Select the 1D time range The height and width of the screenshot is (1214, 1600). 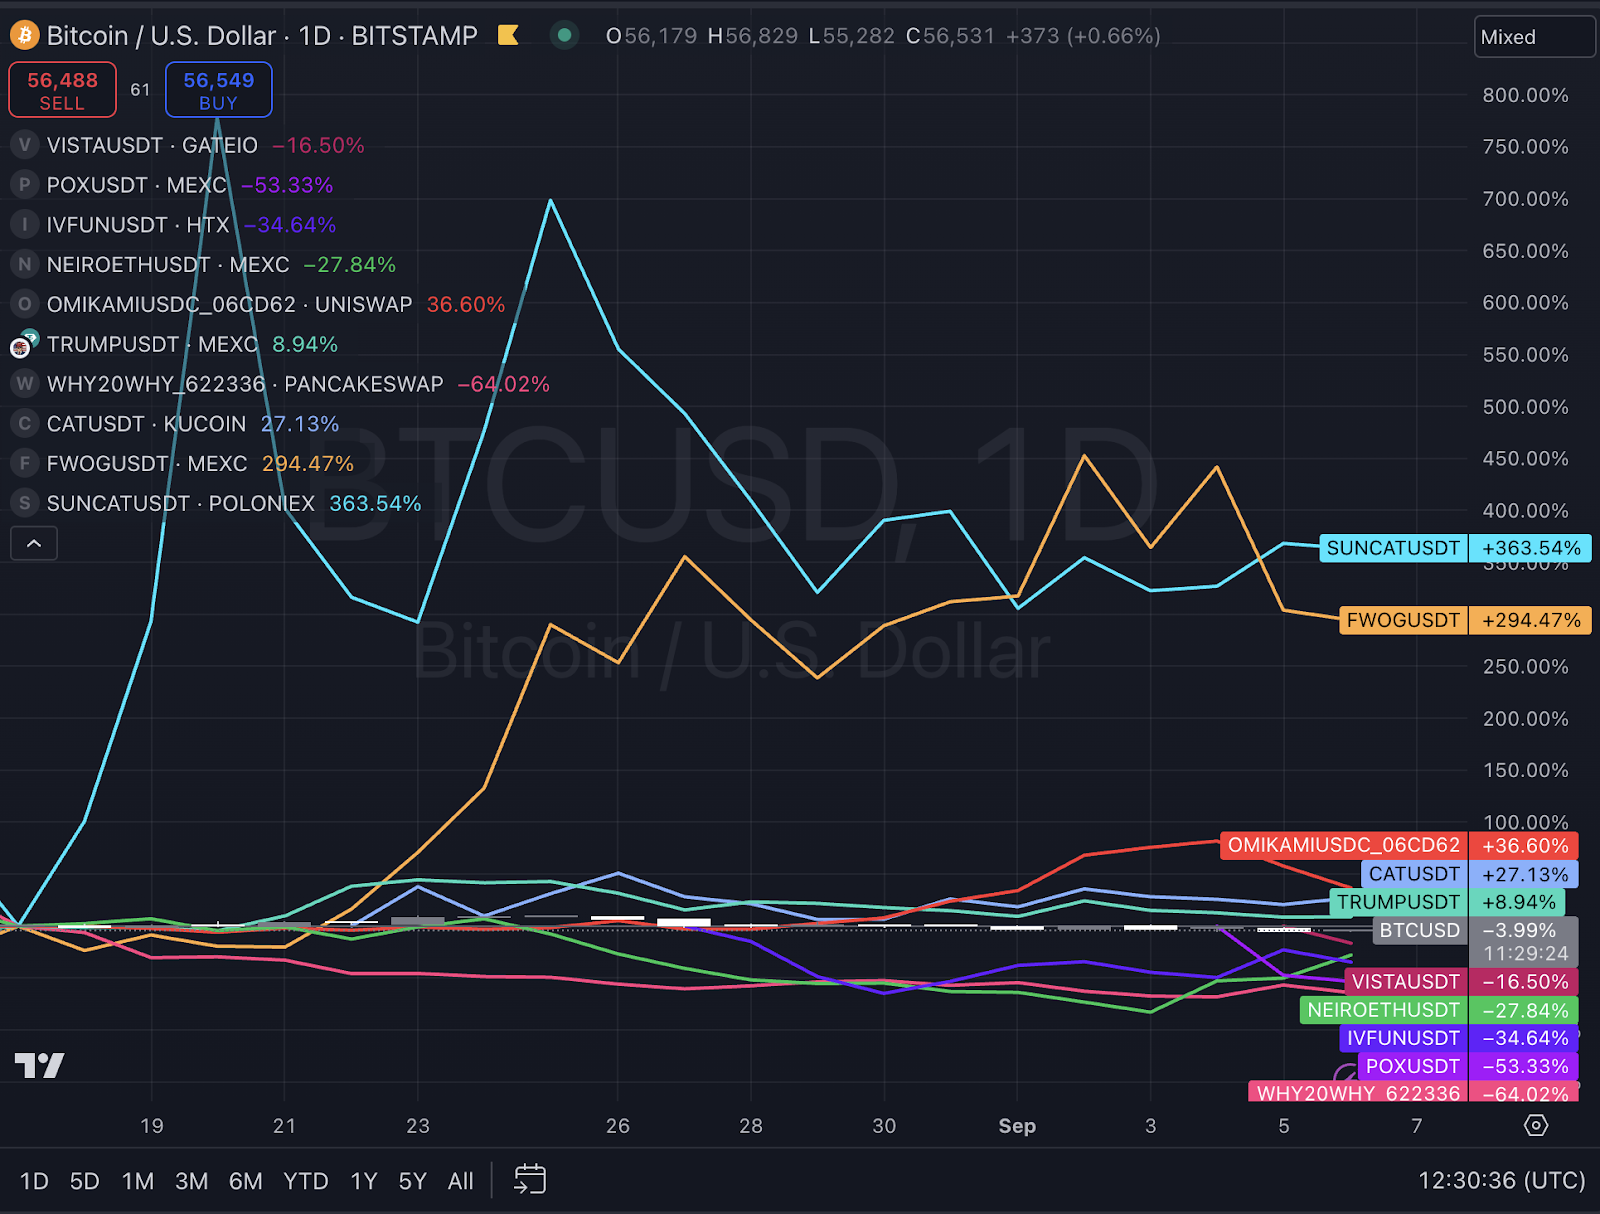[x=34, y=1181]
